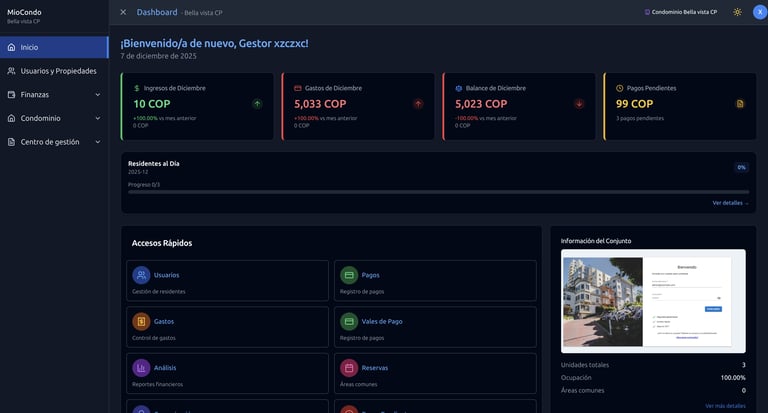
Task: Open the user avatar menu
Action: point(760,12)
